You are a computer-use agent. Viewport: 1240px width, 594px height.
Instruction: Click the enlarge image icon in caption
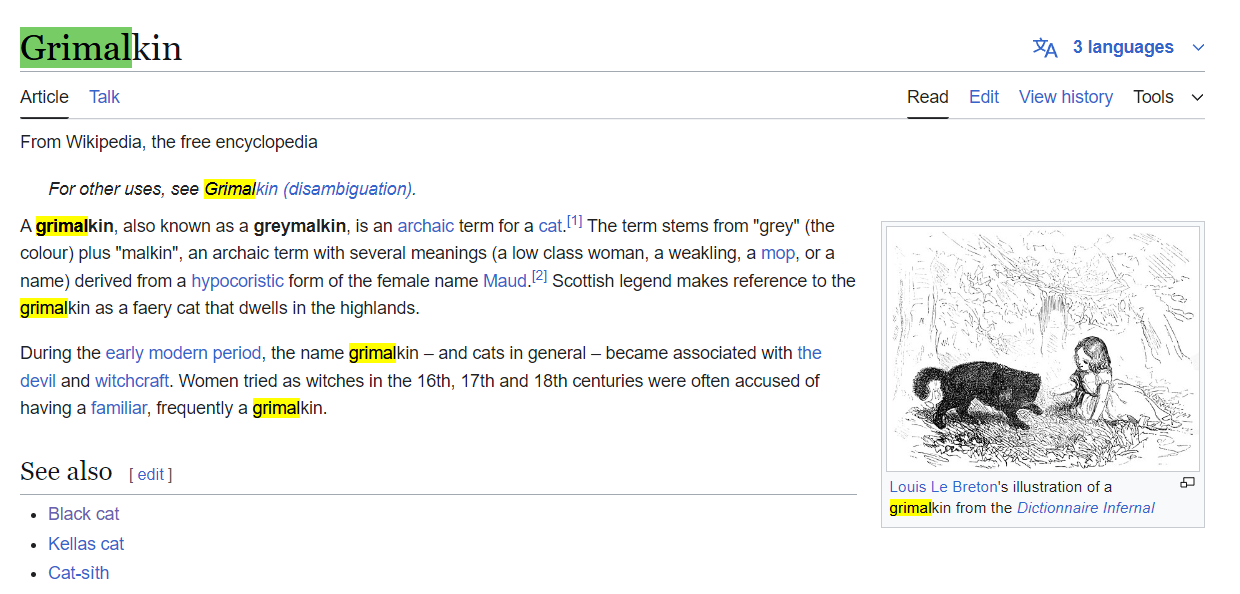tap(1187, 483)
